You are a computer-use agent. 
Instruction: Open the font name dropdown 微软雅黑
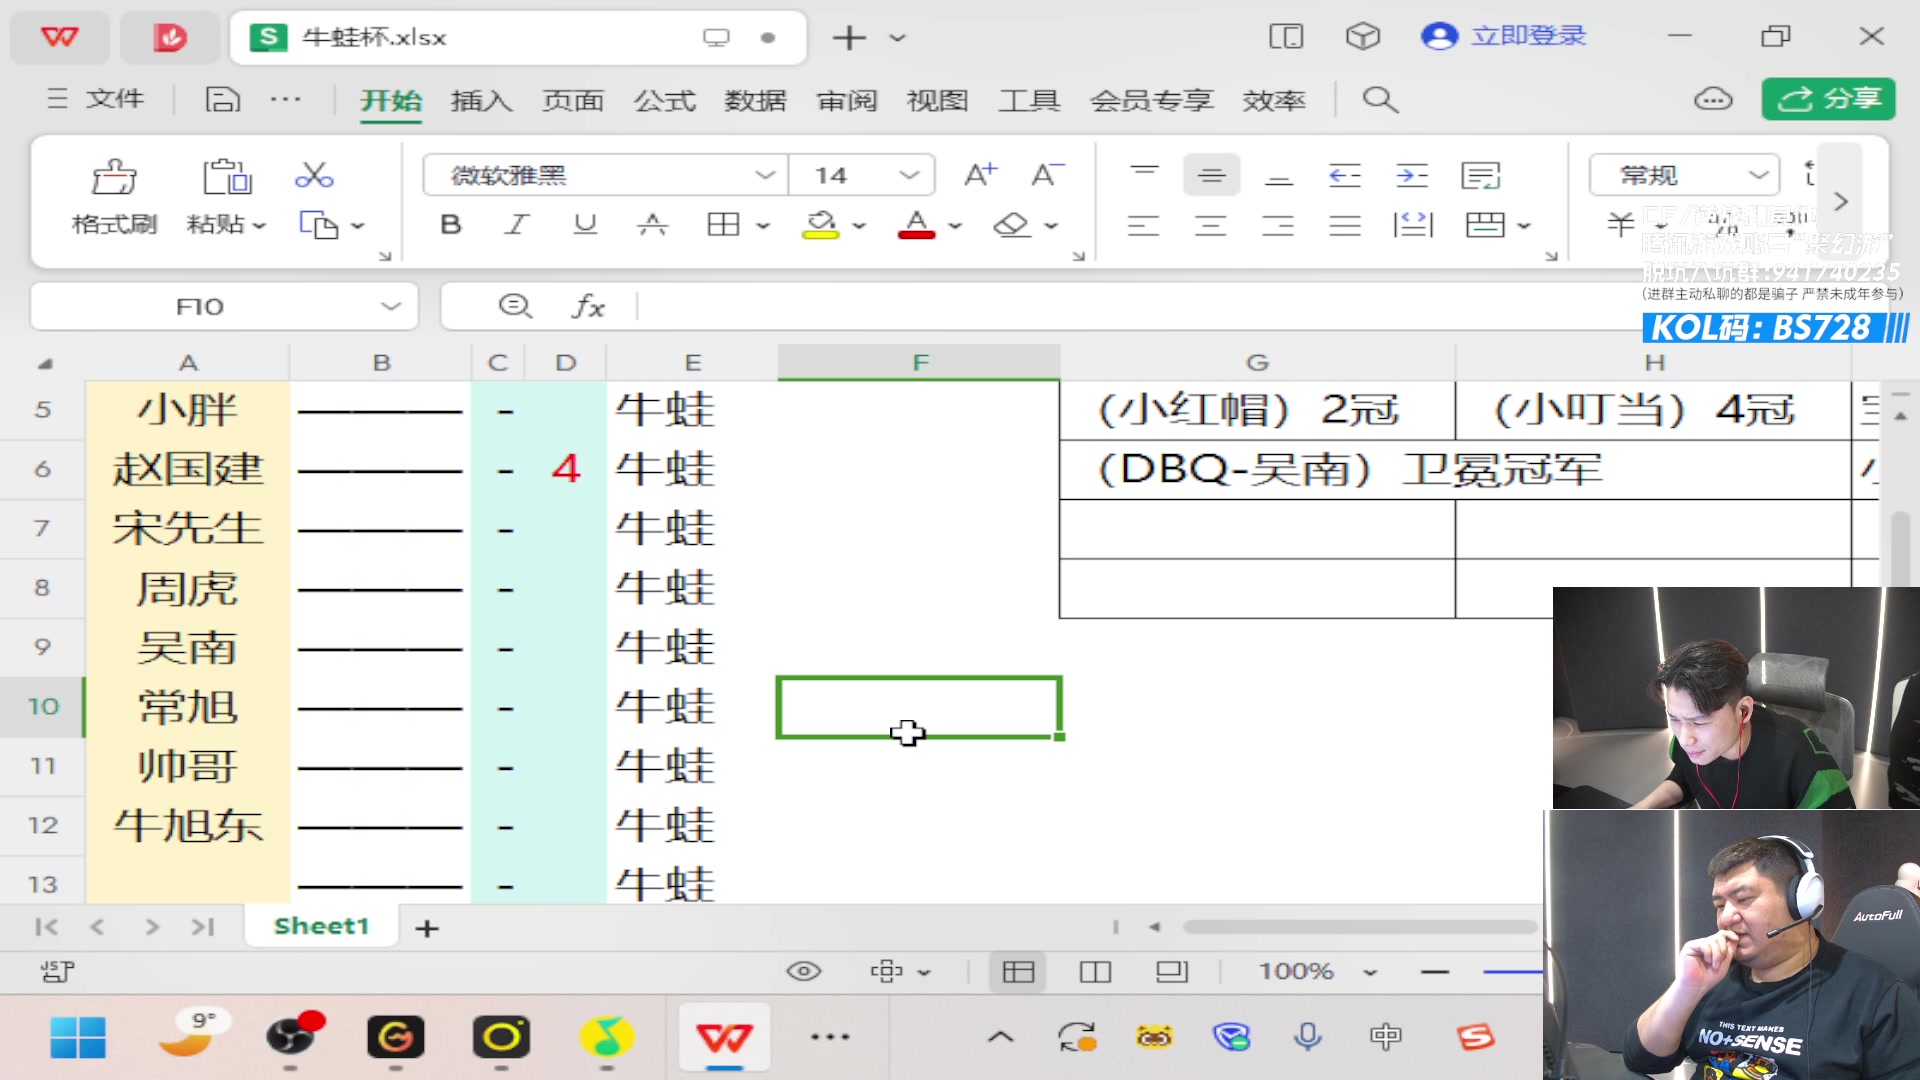(x=765, y=175)
